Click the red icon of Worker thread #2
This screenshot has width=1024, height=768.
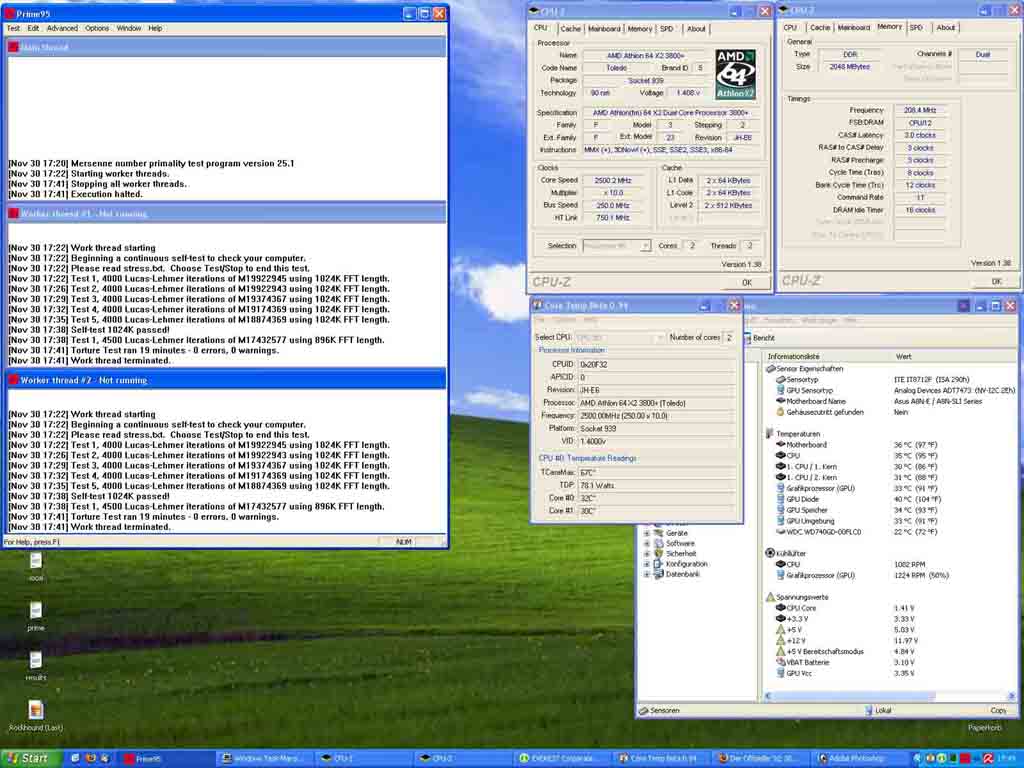(13, 380)
